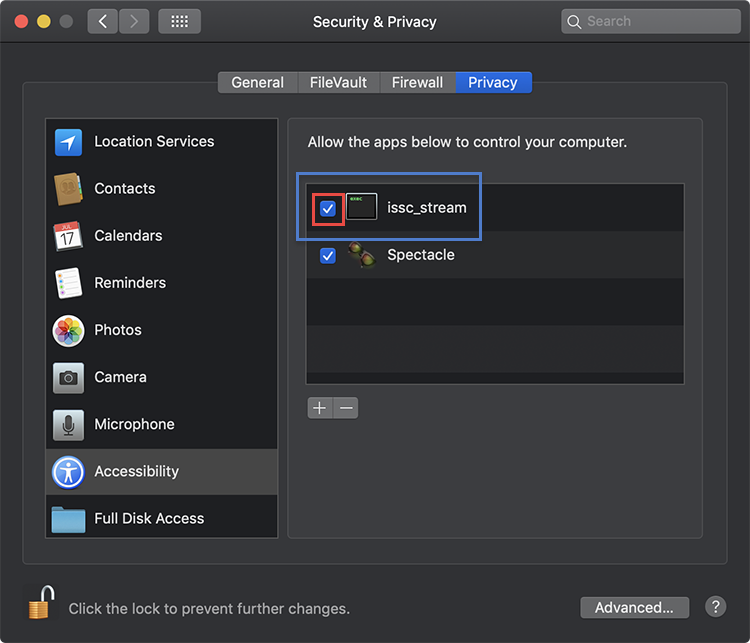Click the Accessibility figure icon
This screenshot has width=750, height=643.
point(68,472)
